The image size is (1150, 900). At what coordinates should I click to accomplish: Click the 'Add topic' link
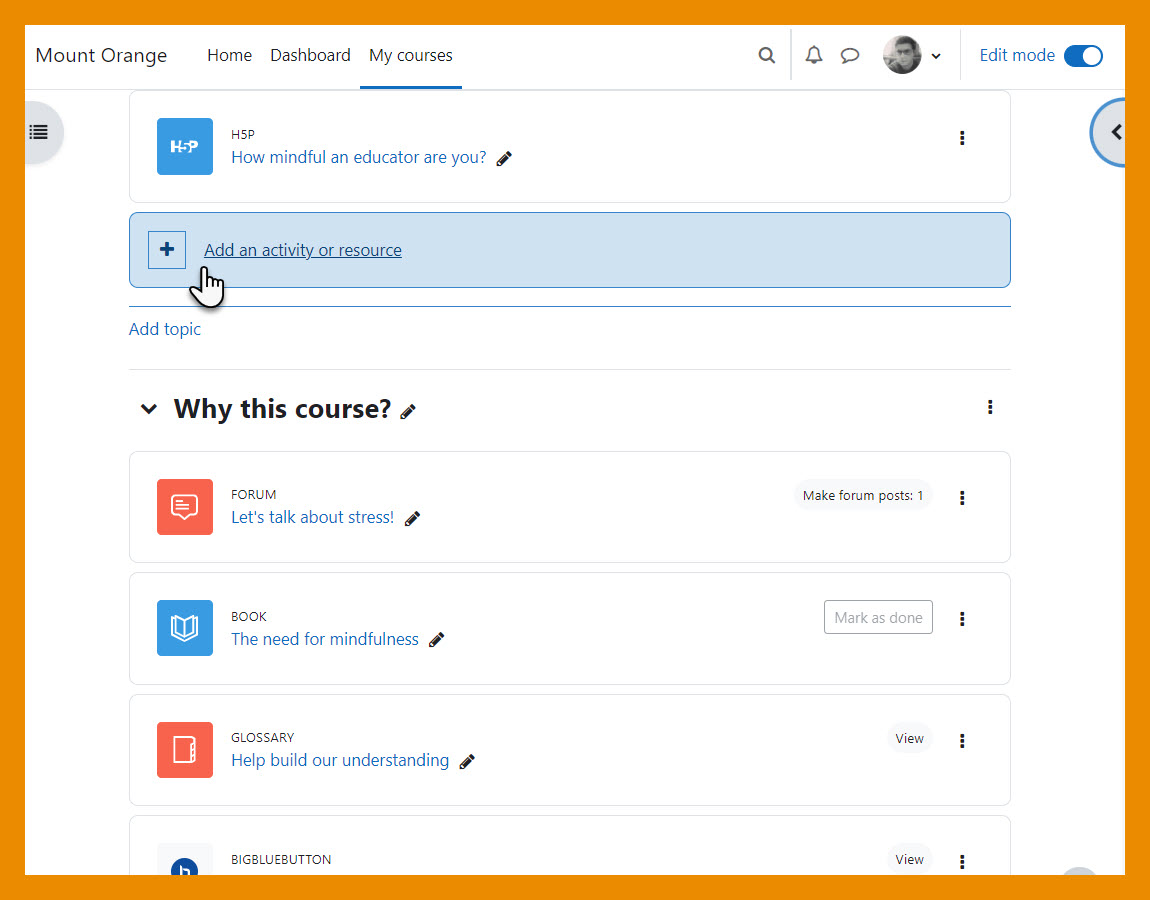165,329
